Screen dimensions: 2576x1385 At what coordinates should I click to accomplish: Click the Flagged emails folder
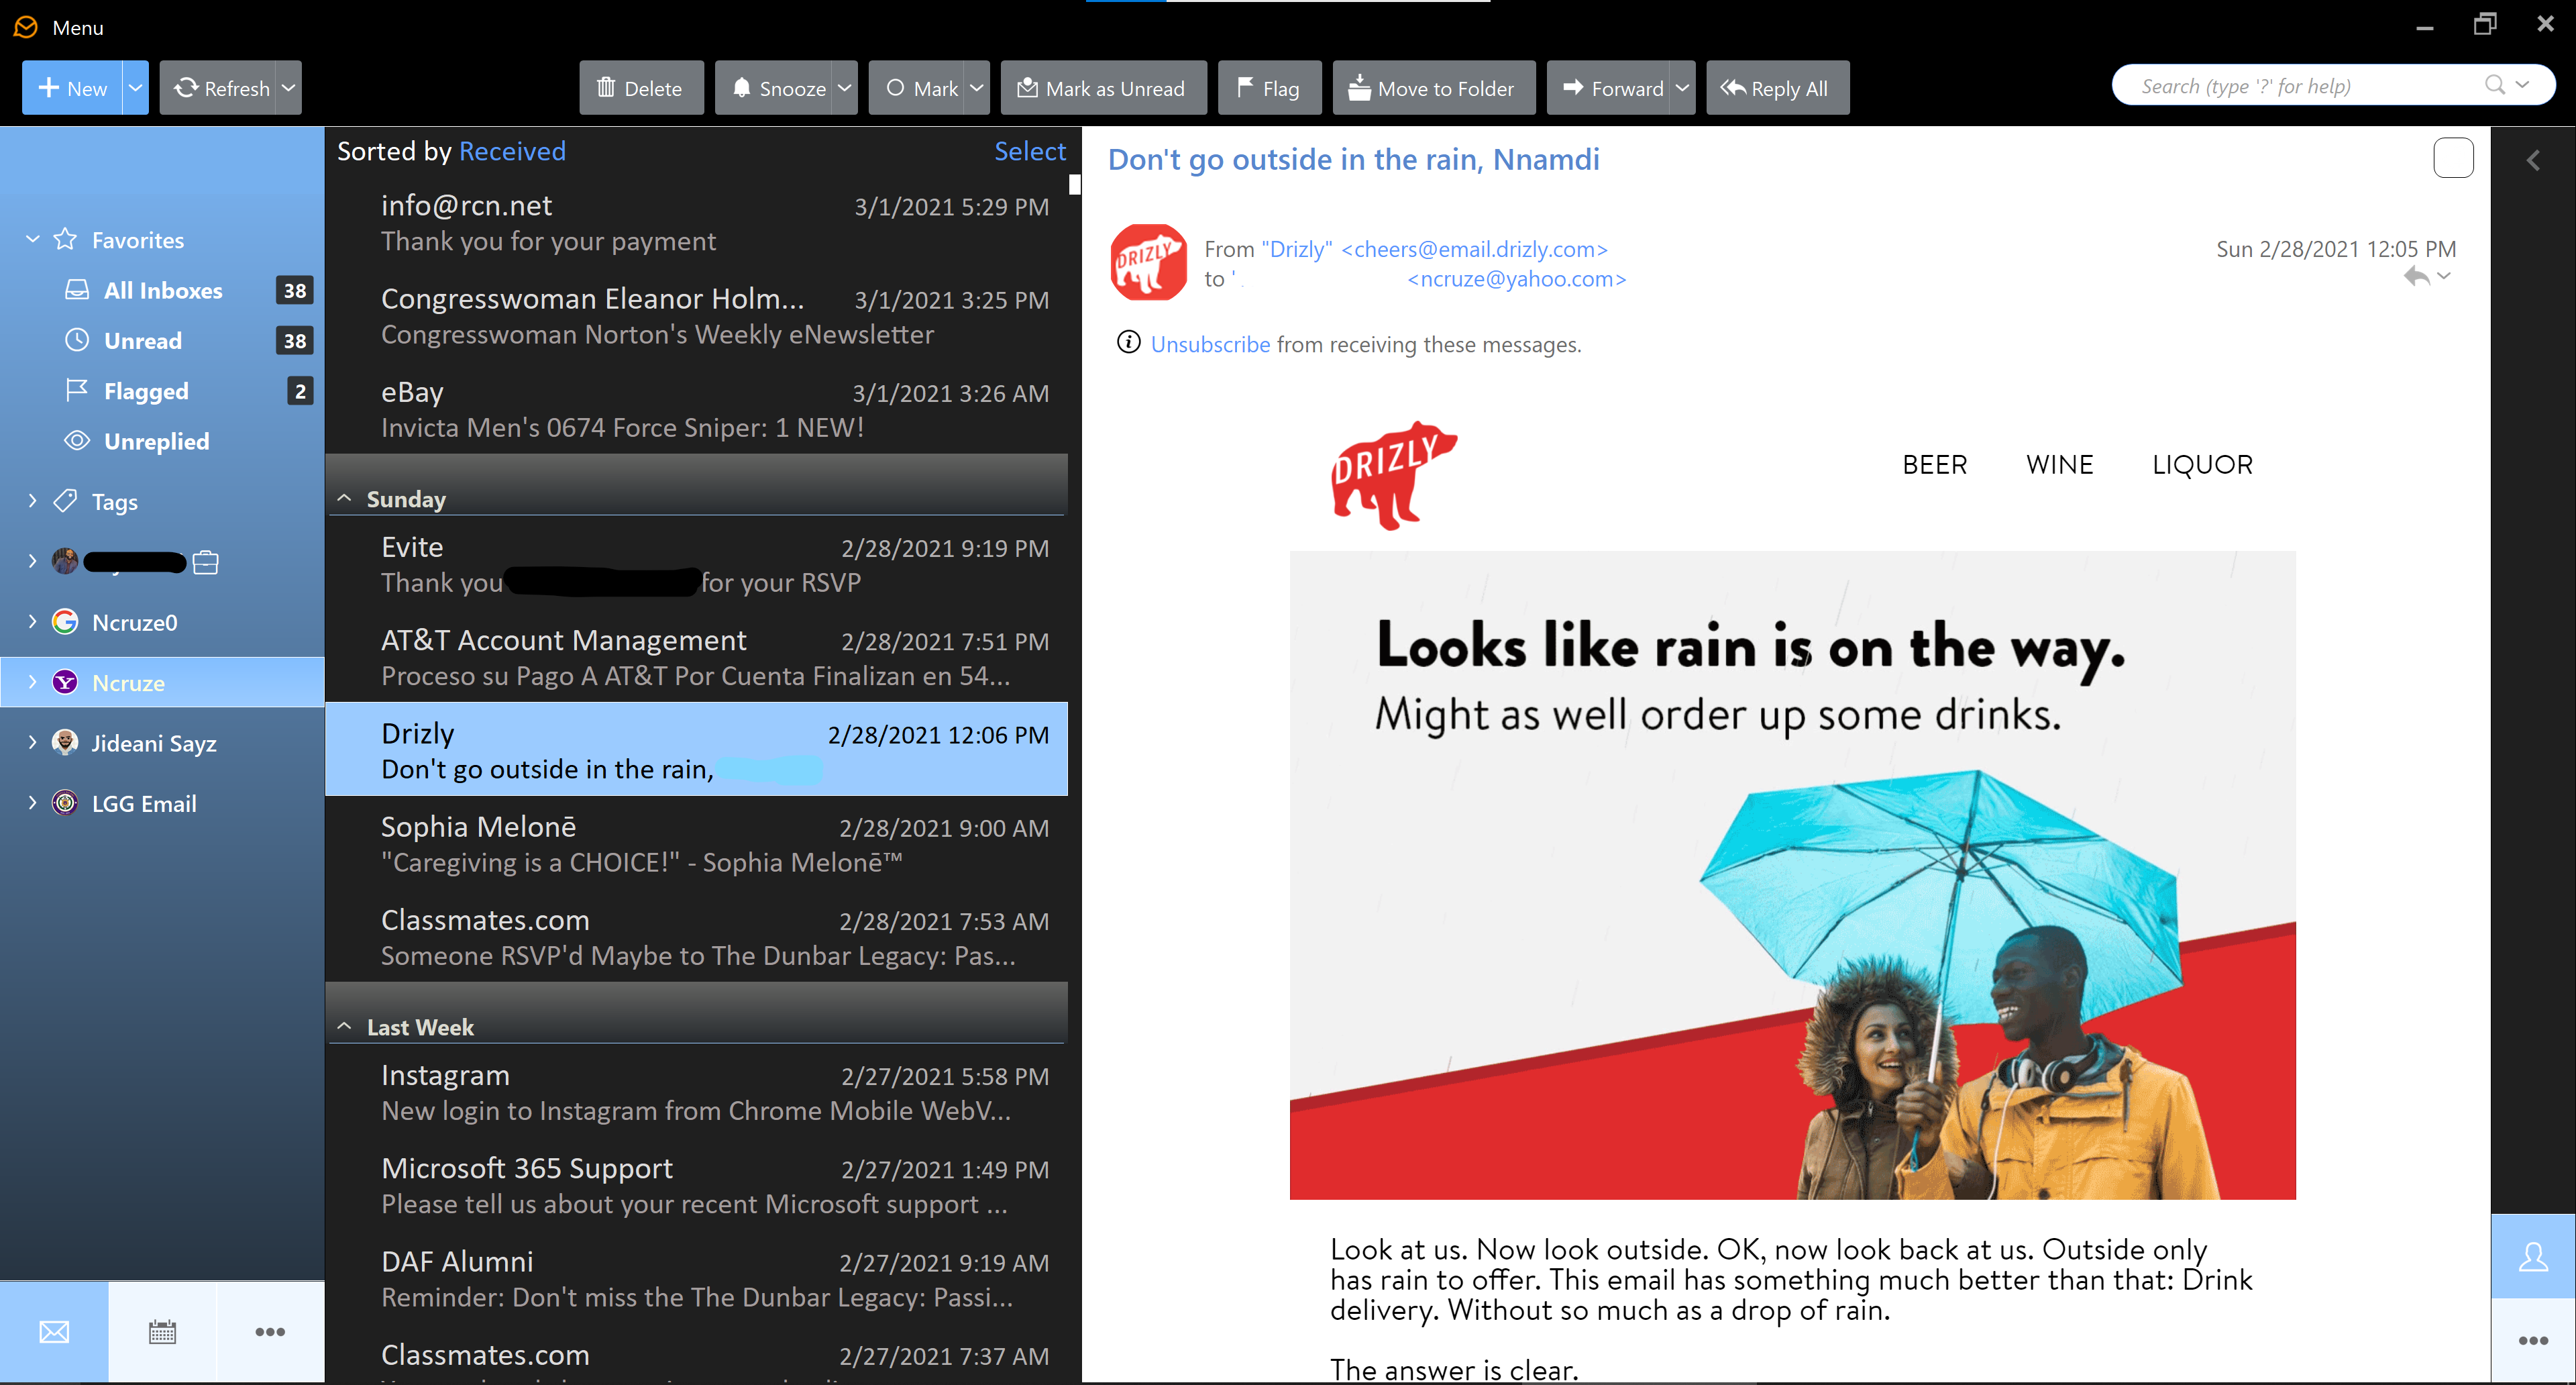tap(145, 389)
